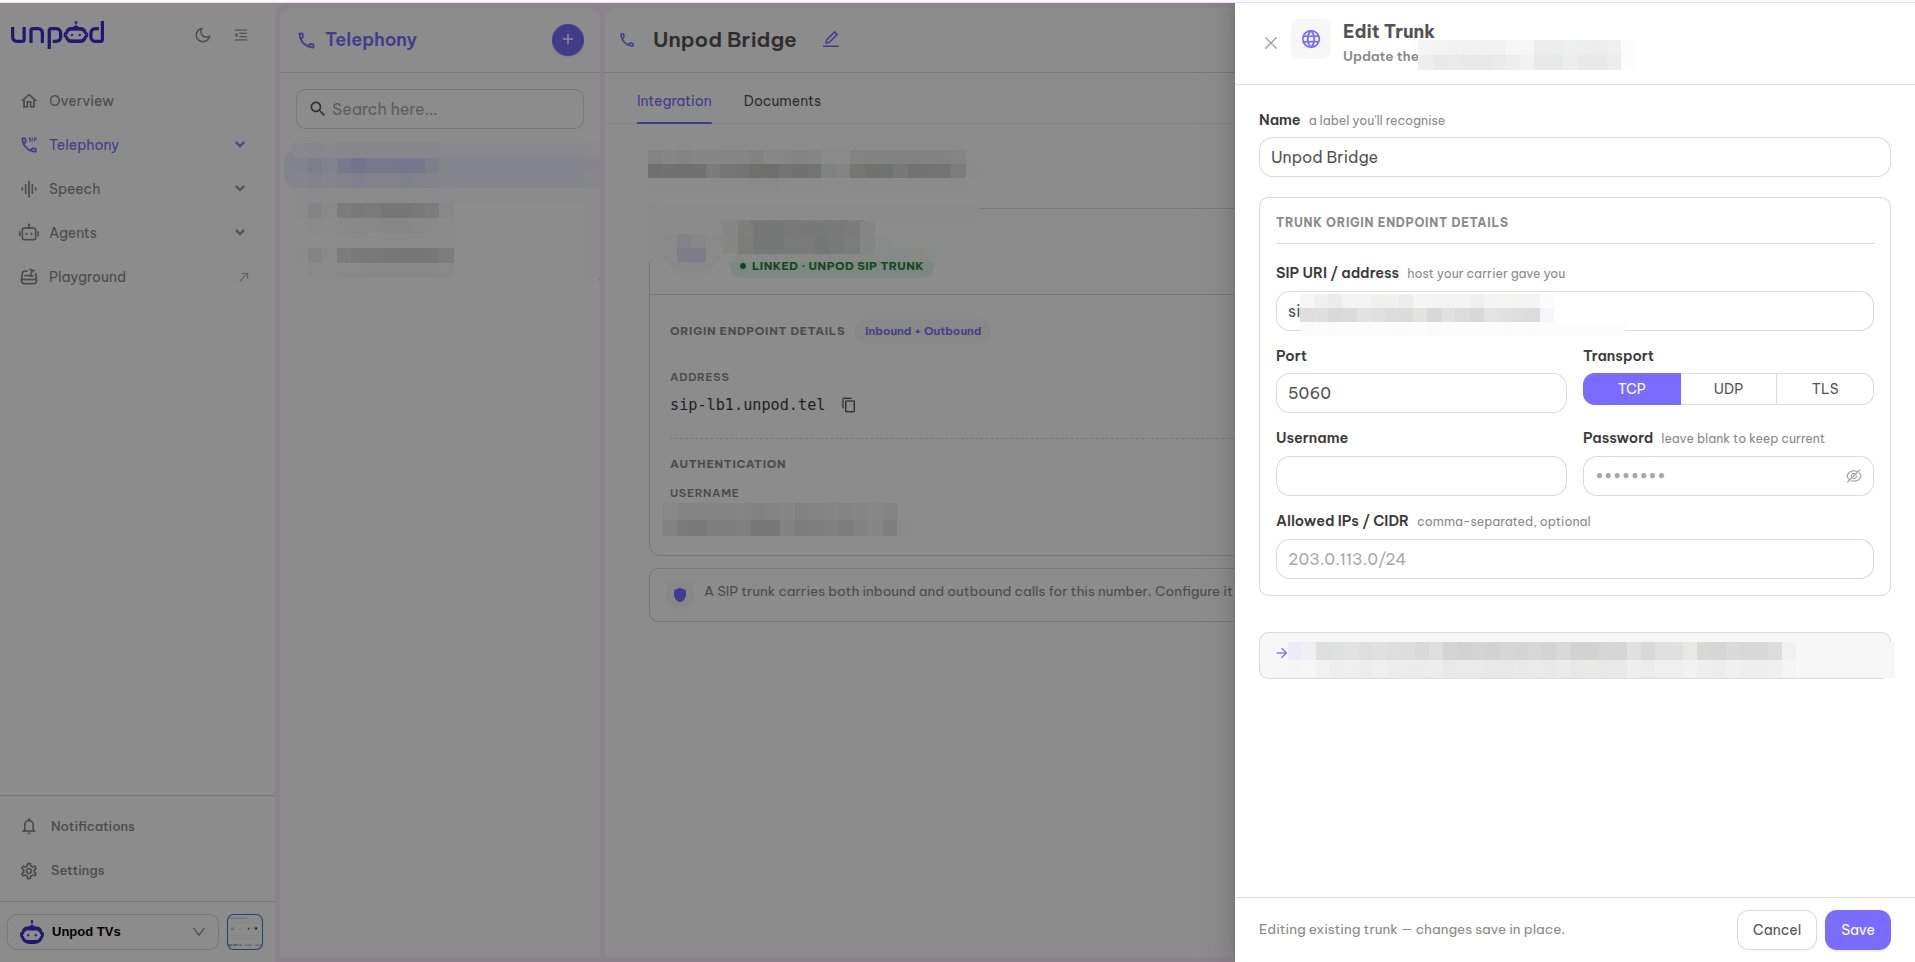
Task: Open Playground from the sidebar
Action: click(x=87, y=277)
